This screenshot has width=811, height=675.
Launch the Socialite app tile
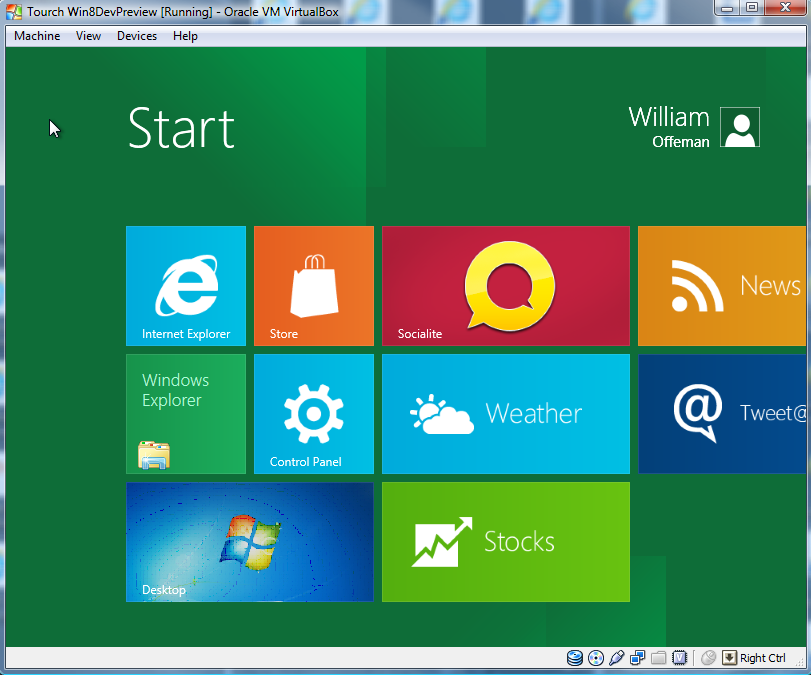coord(505,286)
